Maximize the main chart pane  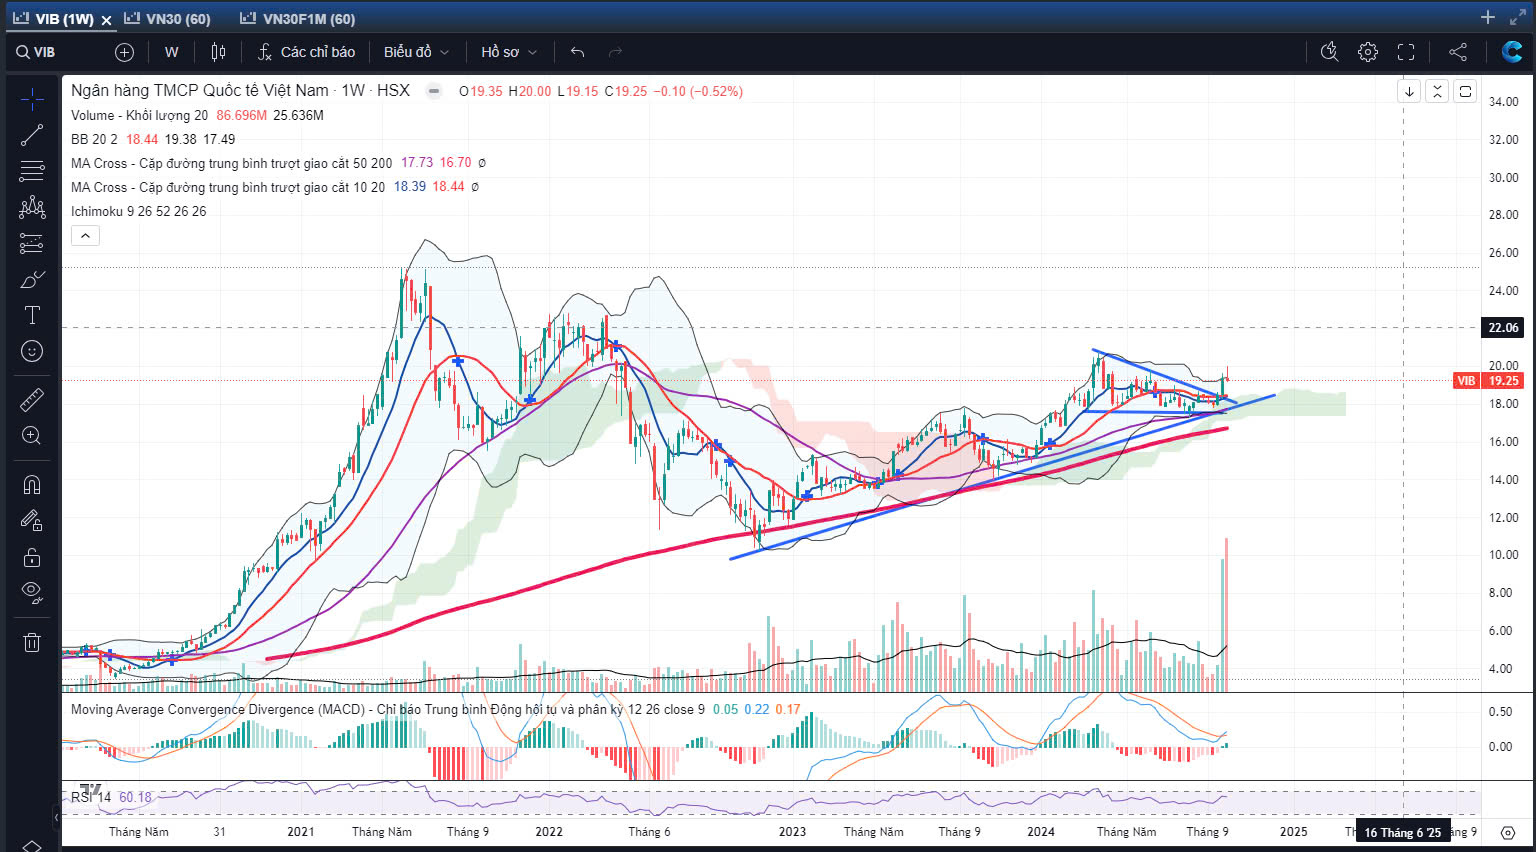tap(1465, 91)
